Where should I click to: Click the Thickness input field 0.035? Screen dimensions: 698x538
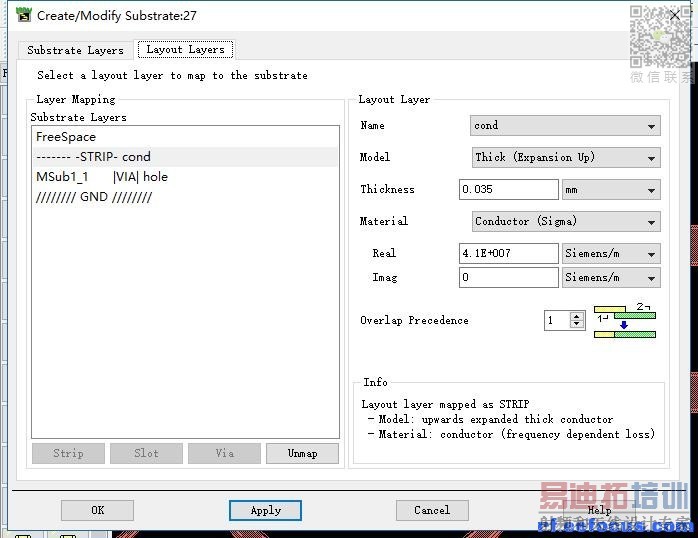tap(509, 190)
